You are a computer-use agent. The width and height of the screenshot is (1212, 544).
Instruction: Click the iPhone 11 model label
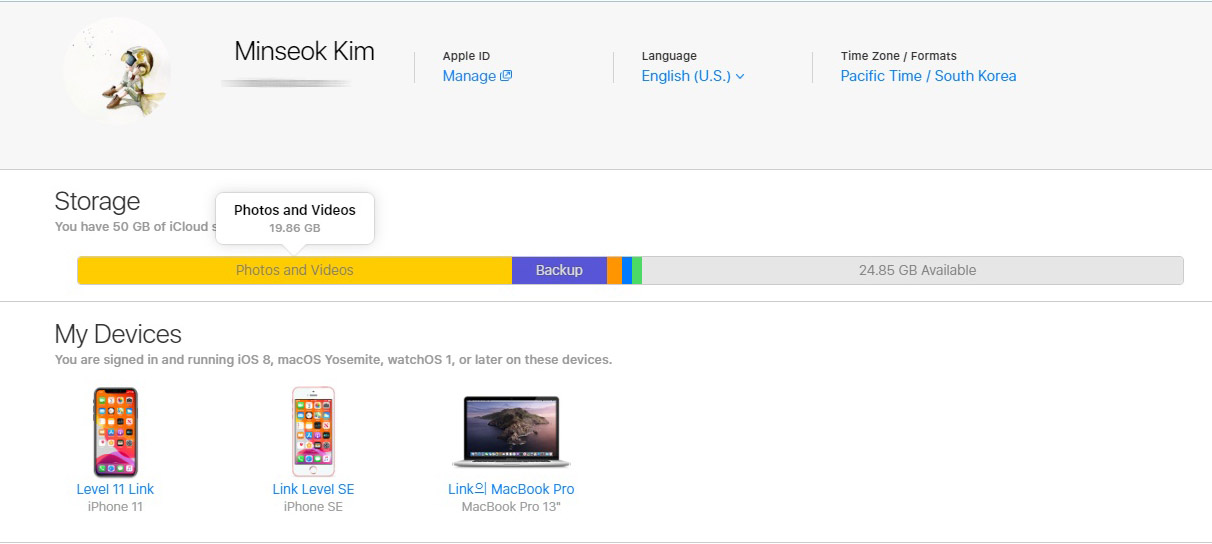click(115, 507)
